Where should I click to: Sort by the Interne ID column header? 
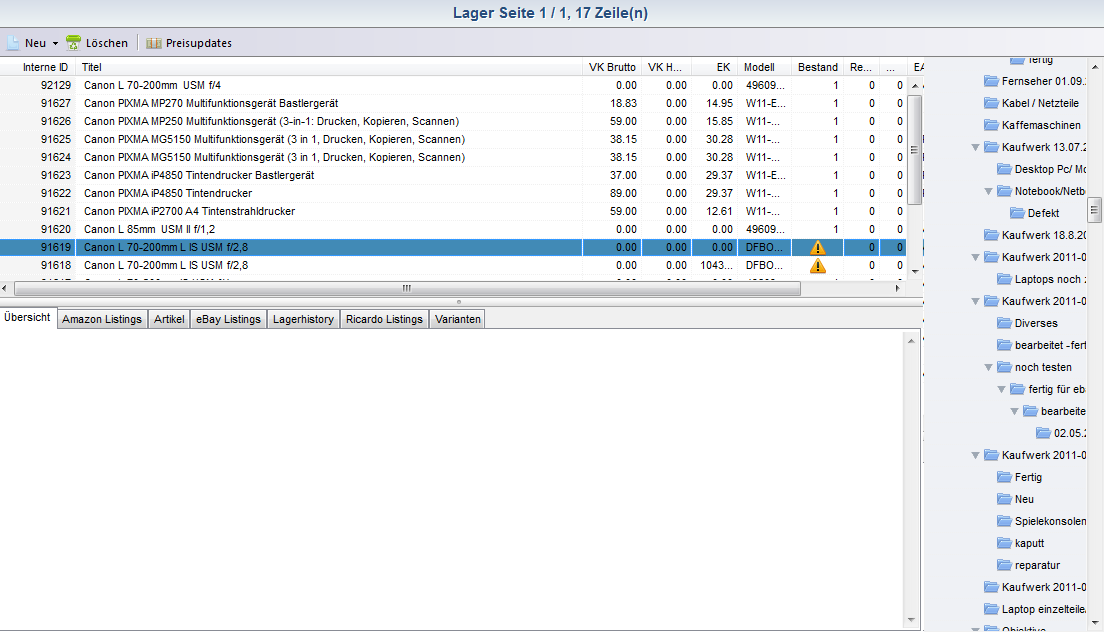[x=38, y=67]
